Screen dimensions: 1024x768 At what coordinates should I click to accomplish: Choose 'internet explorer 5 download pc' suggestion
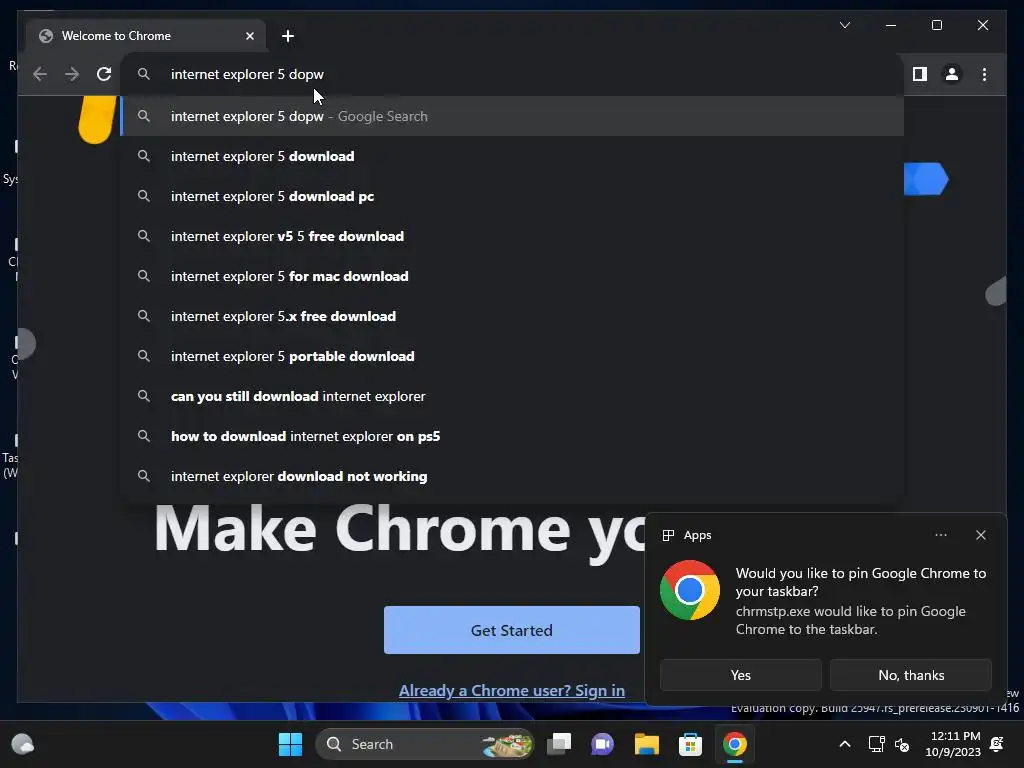pyautogui.click(x=512, y=196)
